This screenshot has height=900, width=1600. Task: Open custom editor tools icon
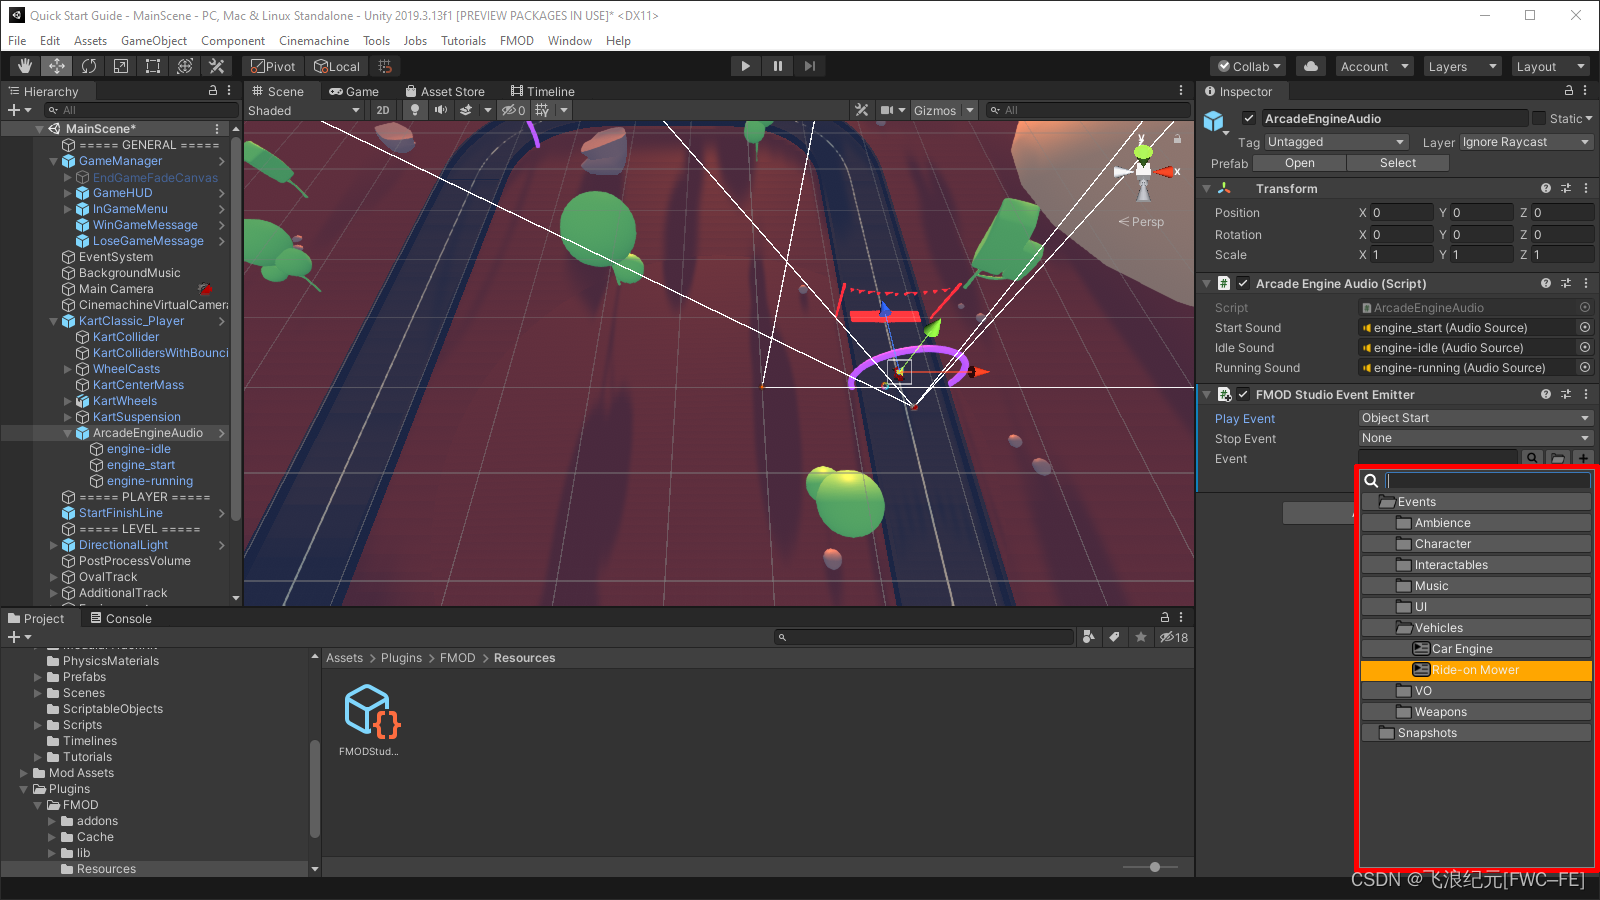(217, 66)
